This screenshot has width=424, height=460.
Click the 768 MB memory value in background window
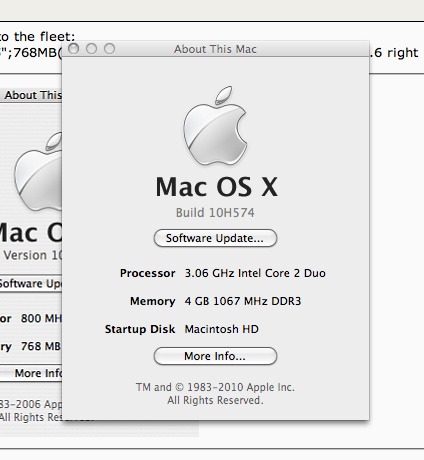pos(41,346)
